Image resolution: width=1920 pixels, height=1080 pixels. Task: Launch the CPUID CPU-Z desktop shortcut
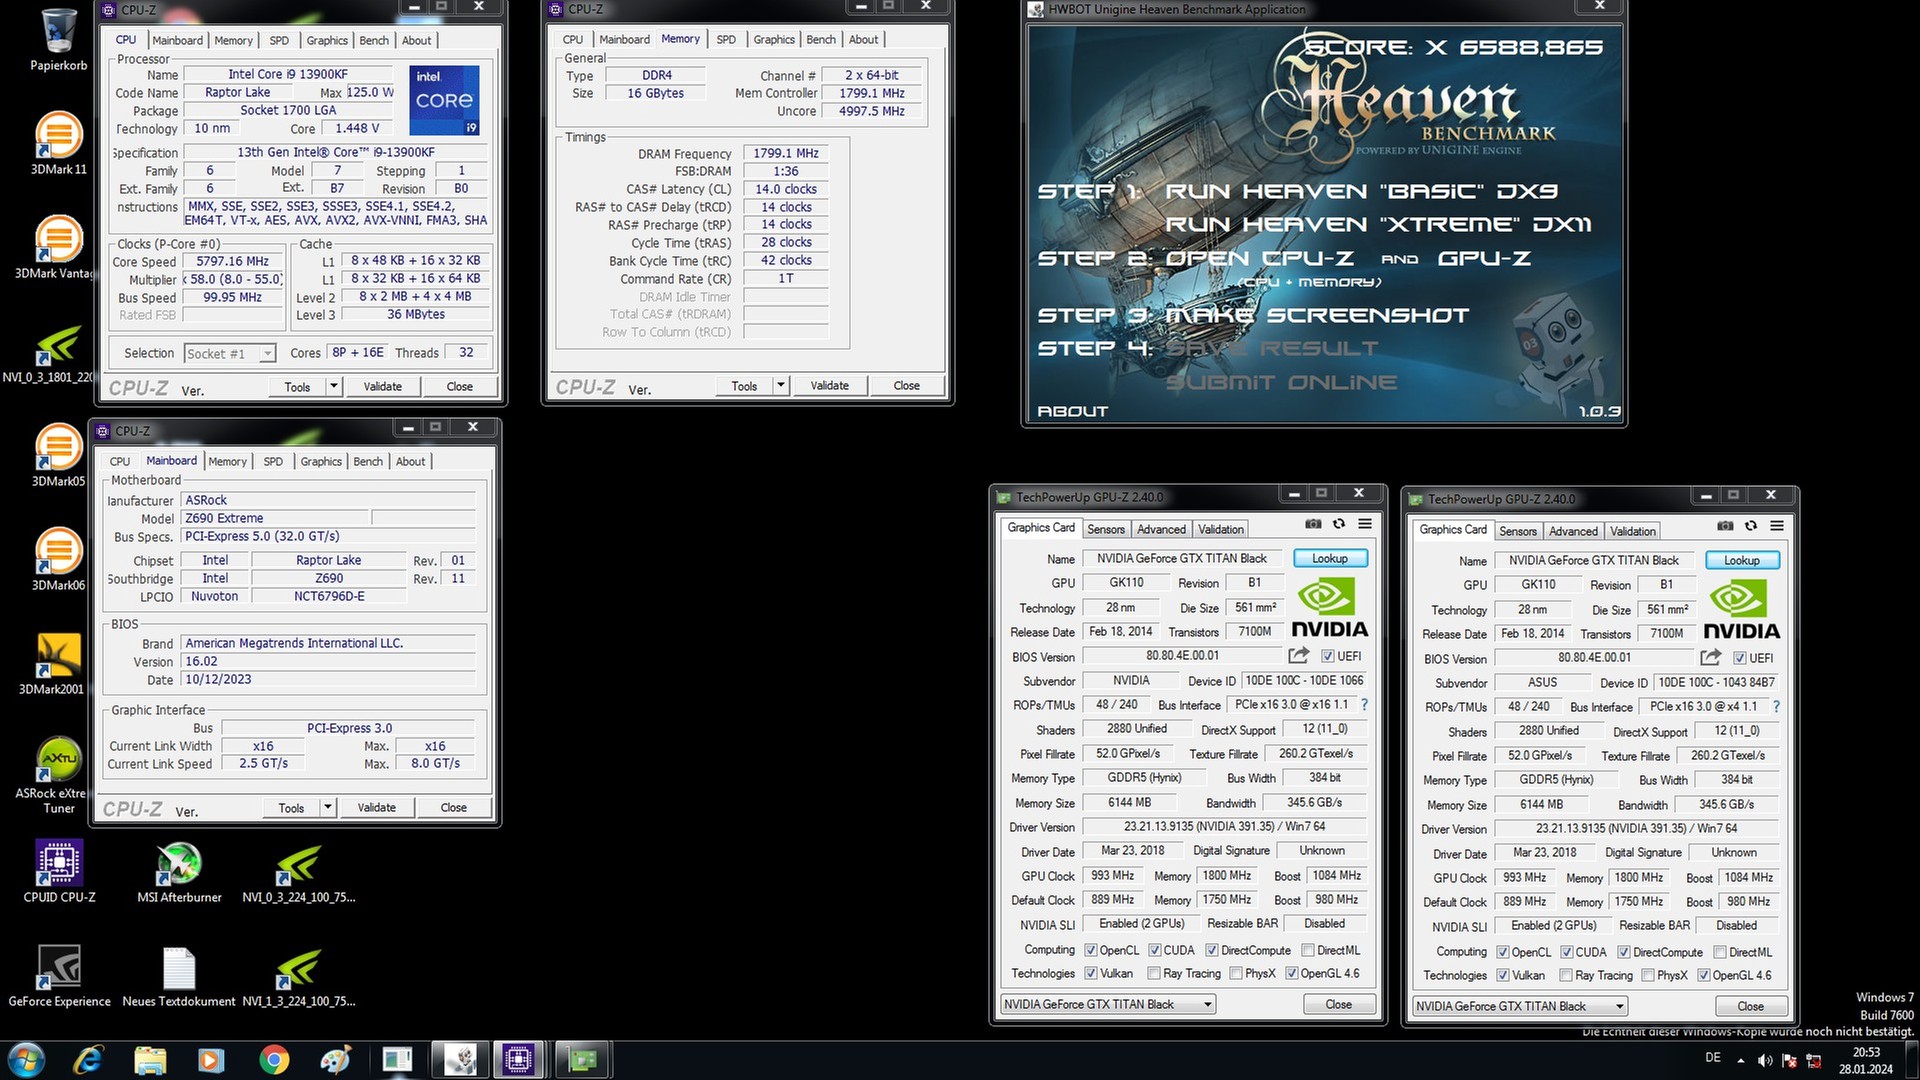click(x=59, y=870)
